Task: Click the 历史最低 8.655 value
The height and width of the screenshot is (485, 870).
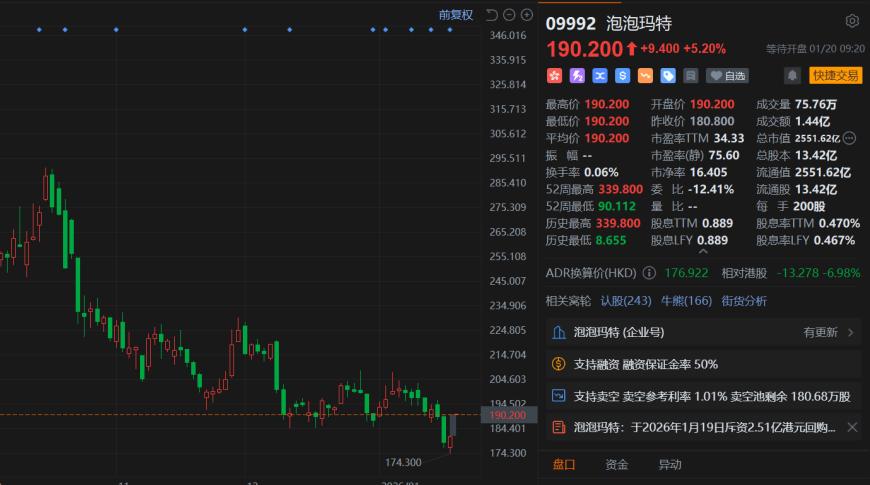Action: [610, 240]
